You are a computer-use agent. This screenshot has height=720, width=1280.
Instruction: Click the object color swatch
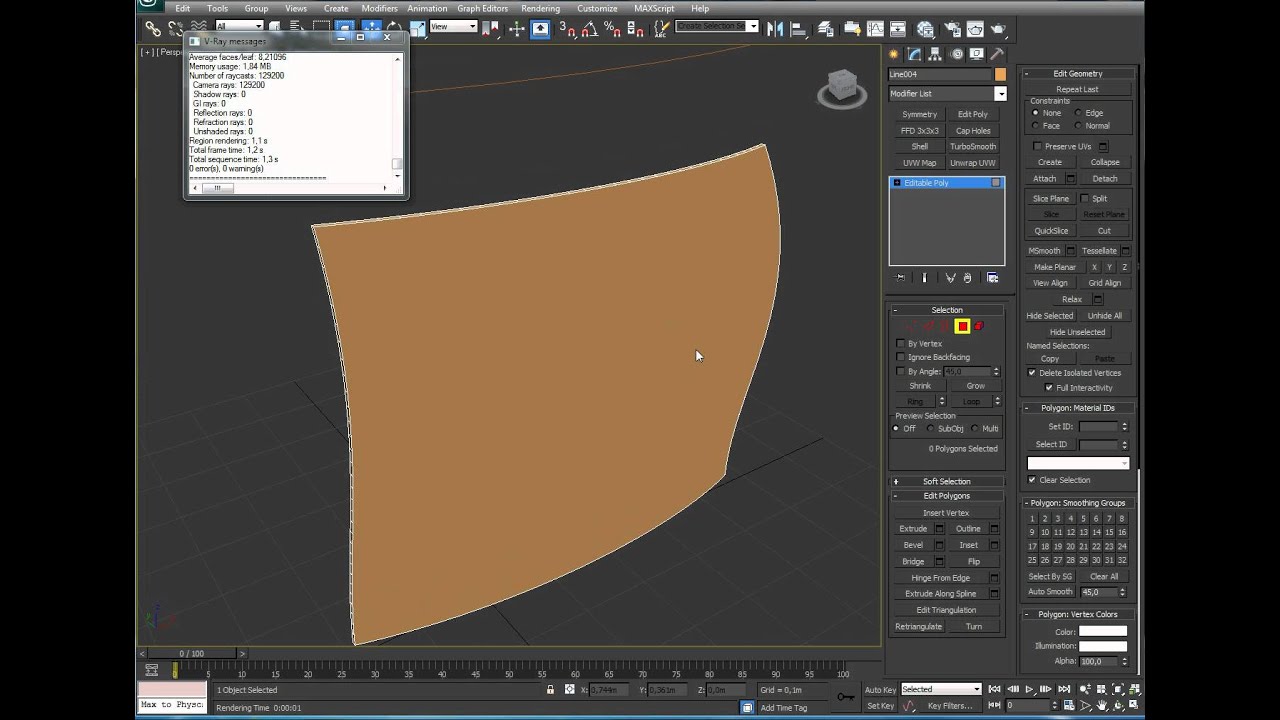pos(1000,74)
